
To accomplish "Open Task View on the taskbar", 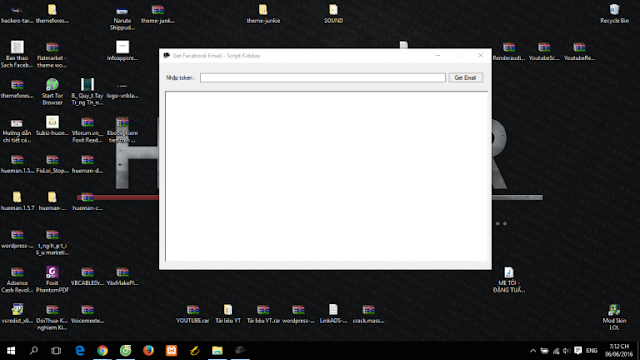I will (56, 351).
